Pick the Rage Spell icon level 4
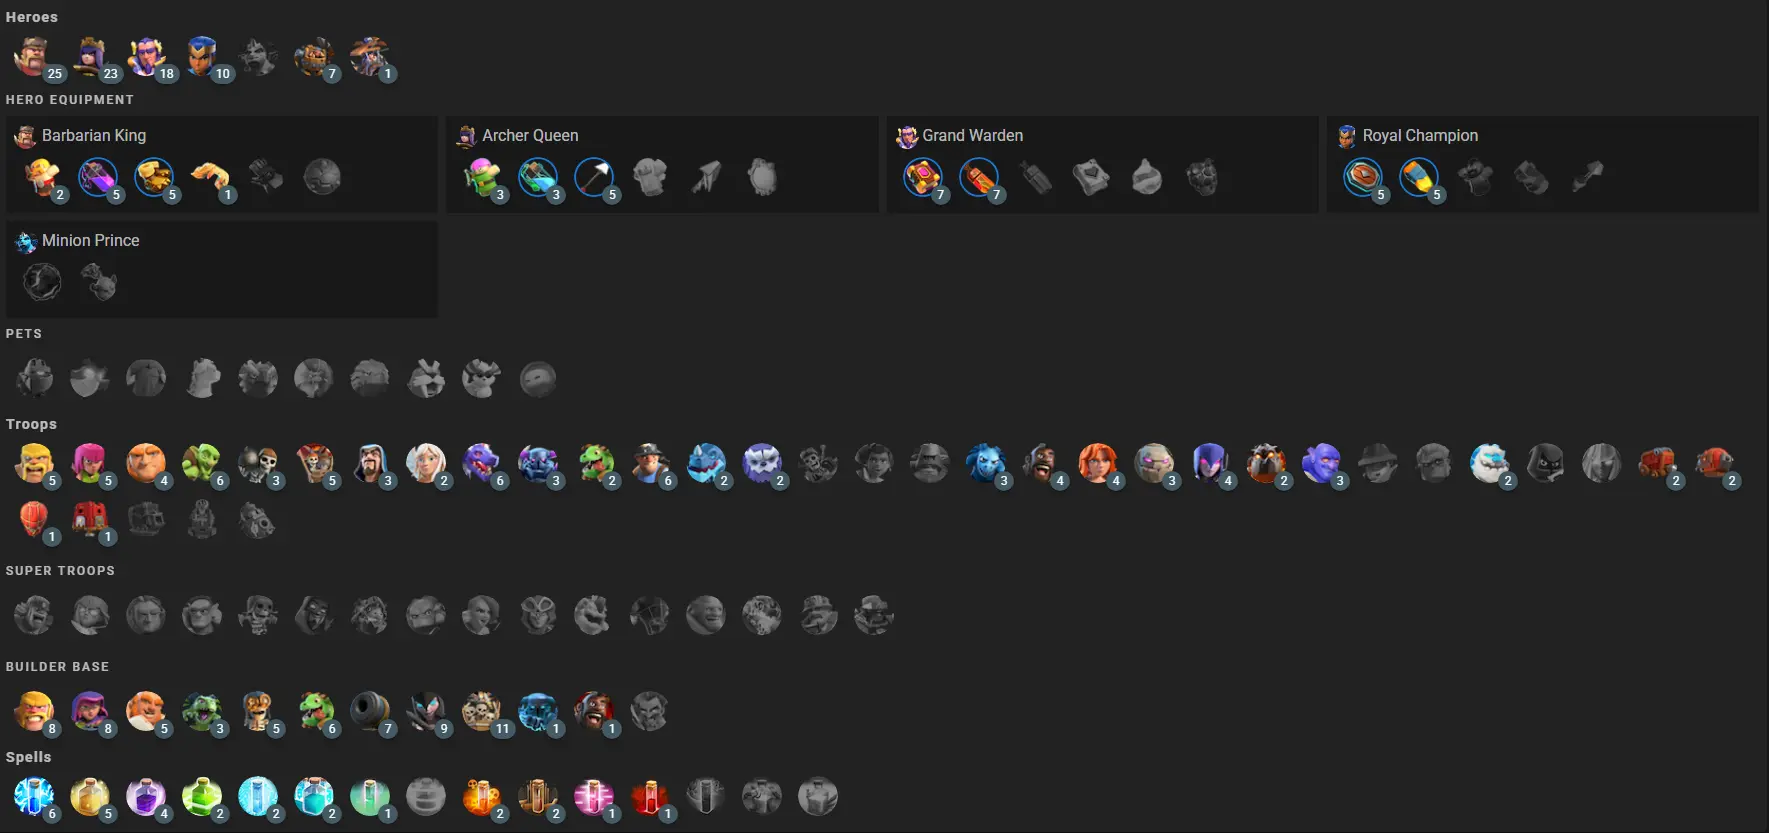The image size is (1769, 833). [x=145, y=796]
